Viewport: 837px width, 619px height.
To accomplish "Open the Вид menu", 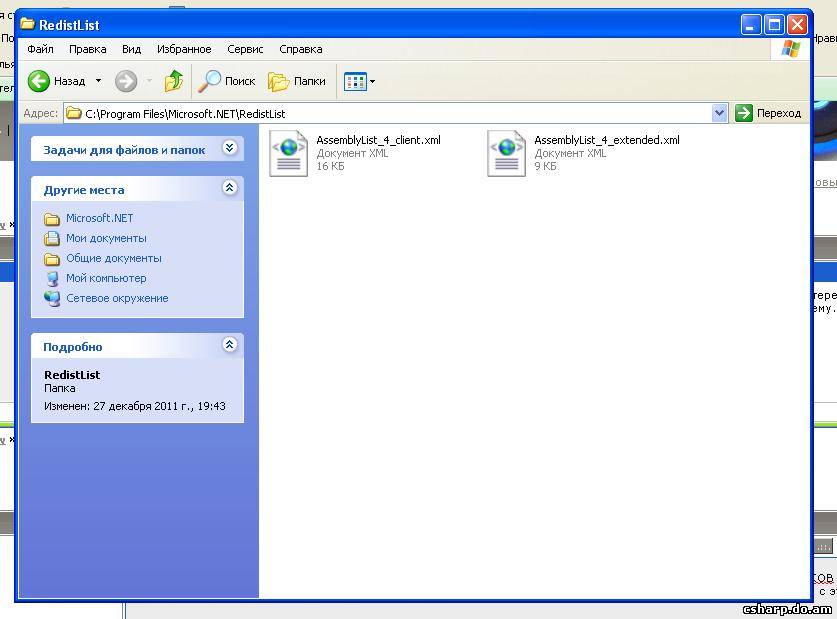I will [x=131, y=49].
